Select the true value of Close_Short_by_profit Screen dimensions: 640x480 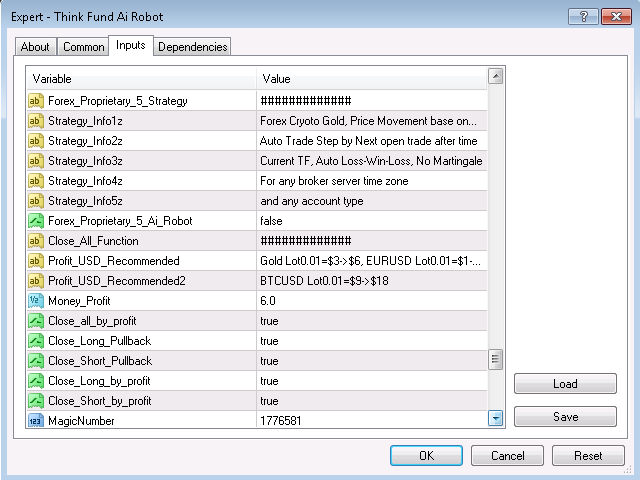269,401
